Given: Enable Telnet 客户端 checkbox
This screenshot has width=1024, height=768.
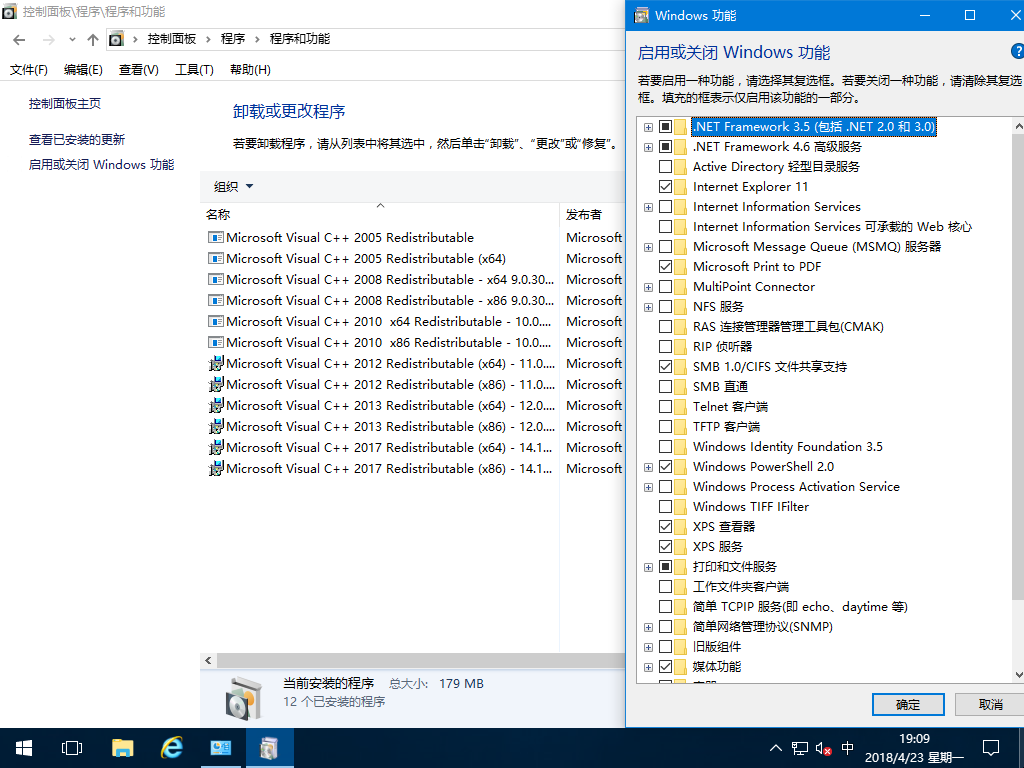Looking at the screenshot, I should tap(665, 407).
